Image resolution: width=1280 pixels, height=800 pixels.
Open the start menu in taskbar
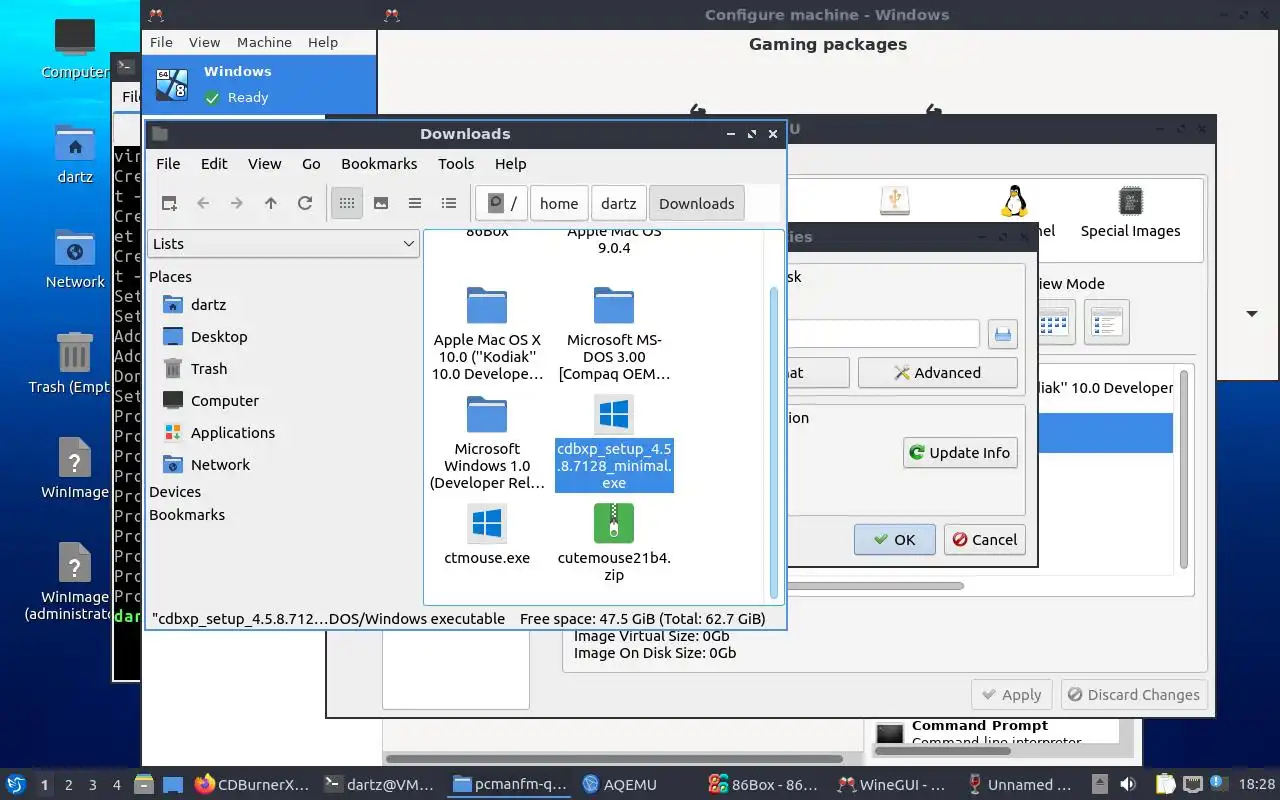16,784
